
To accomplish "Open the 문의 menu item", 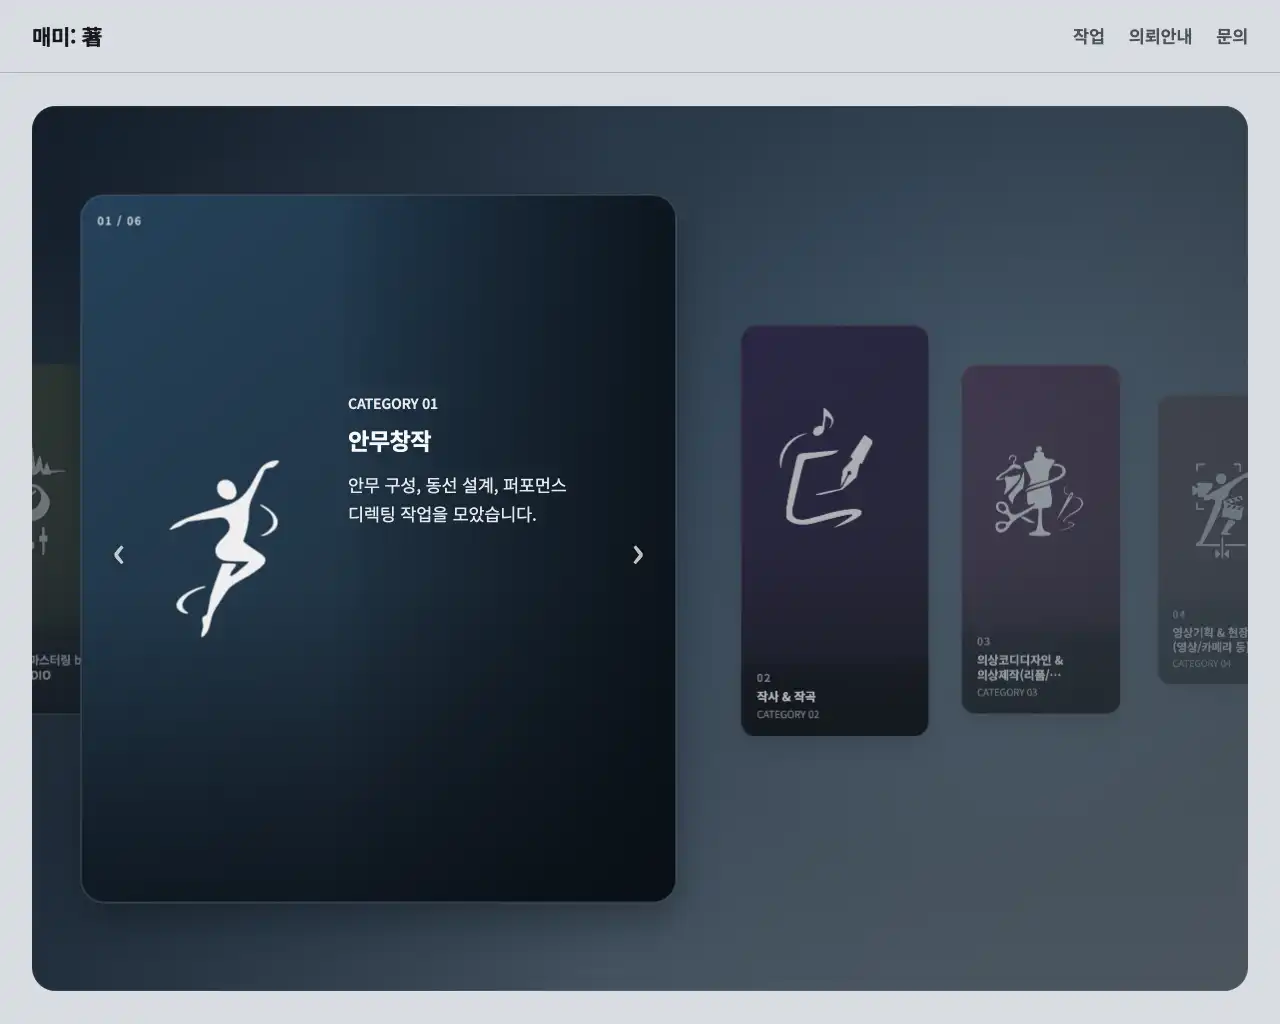I will point(1232,36).
